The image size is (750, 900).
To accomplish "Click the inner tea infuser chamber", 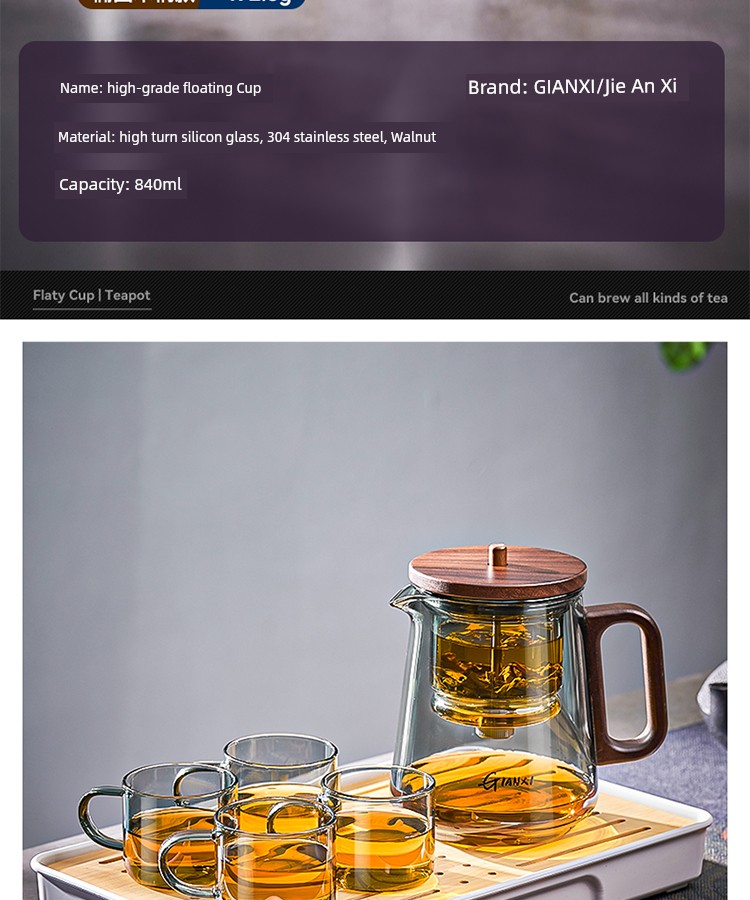I will click(497, 668).
